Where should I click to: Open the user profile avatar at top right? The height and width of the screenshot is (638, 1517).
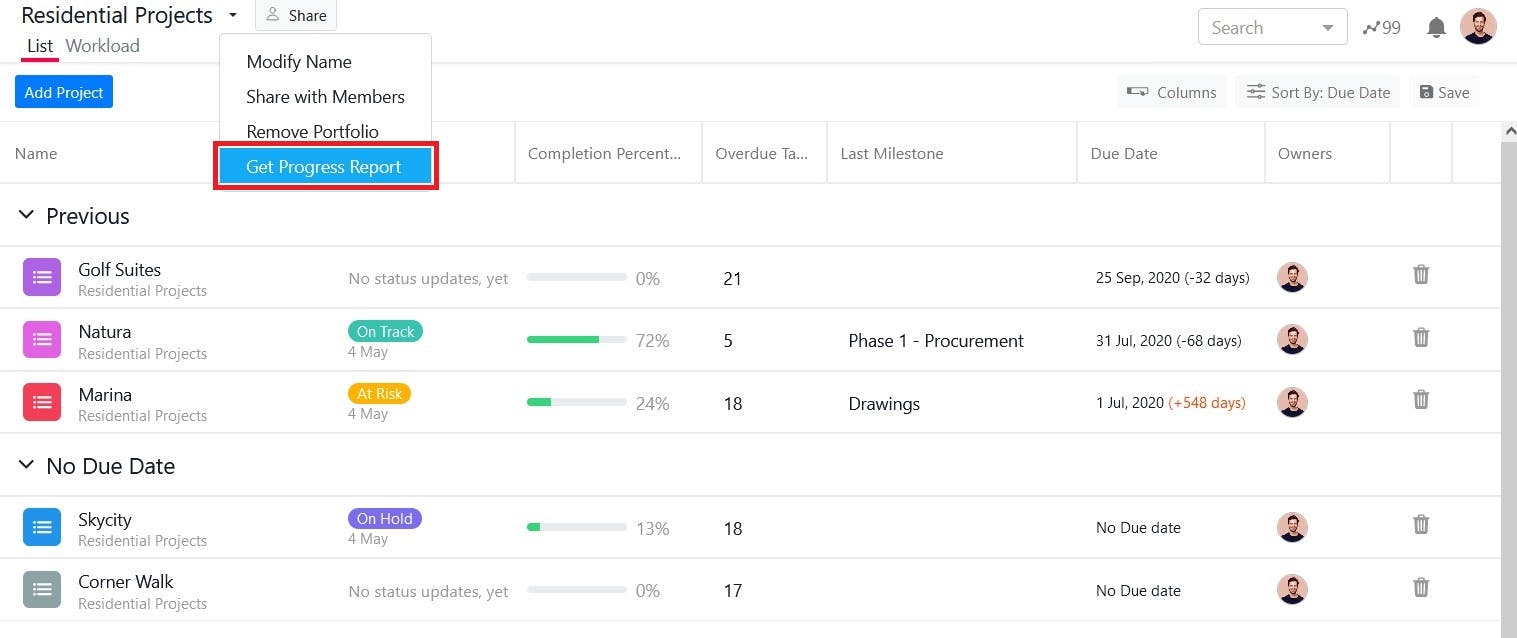coord(1477,27)
